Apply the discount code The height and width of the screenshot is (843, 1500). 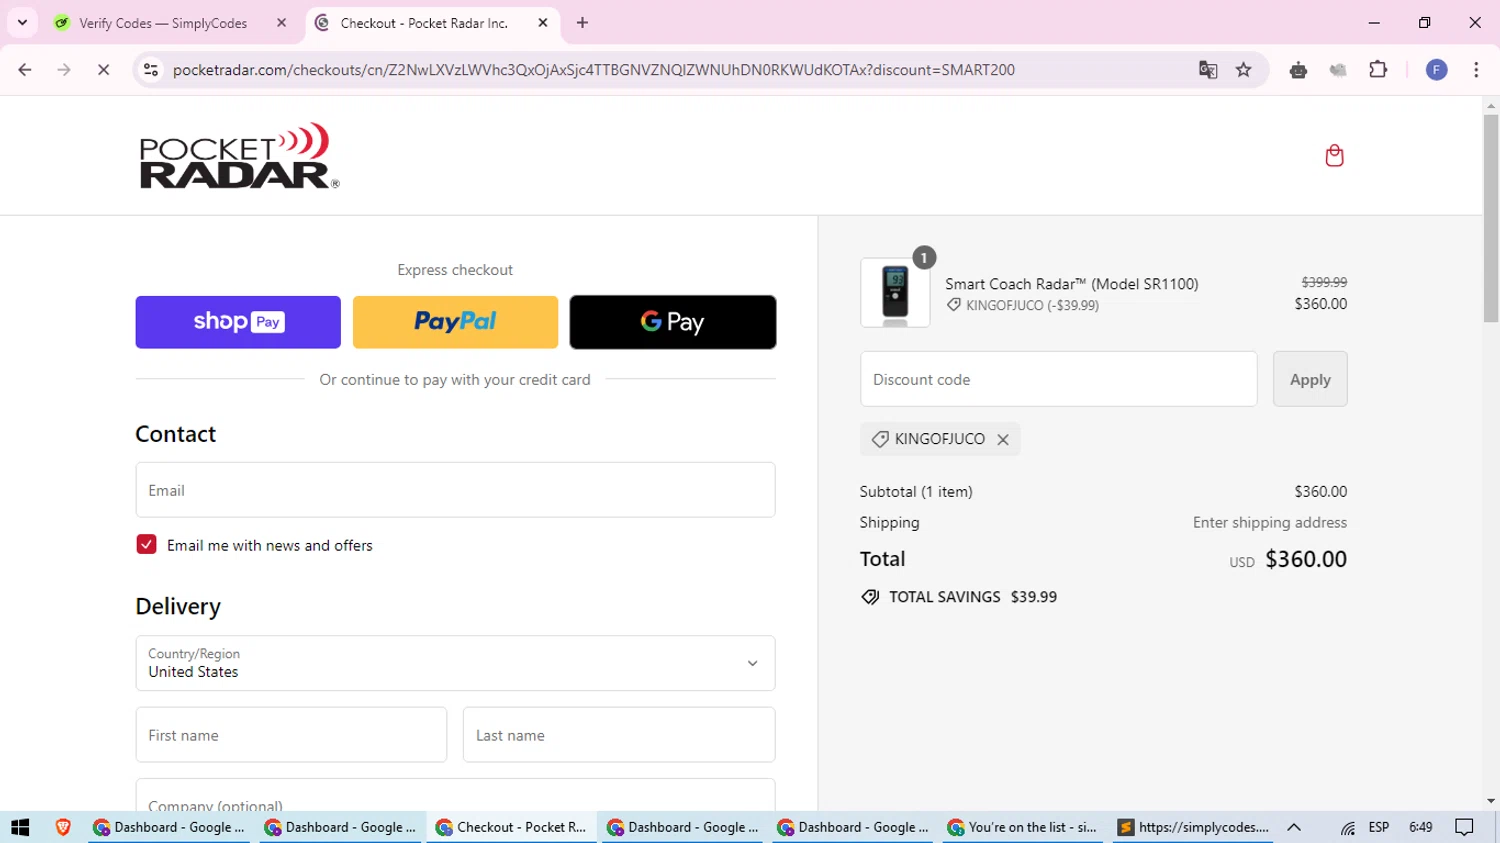point(1310,379)
